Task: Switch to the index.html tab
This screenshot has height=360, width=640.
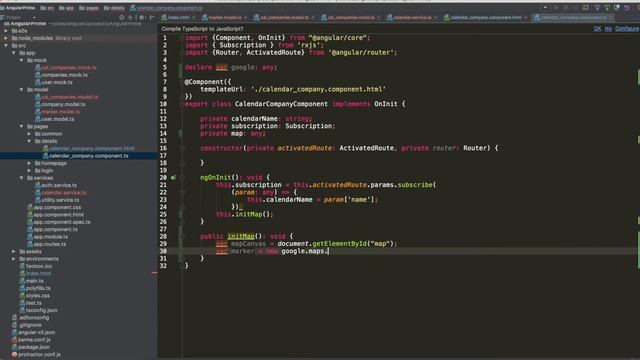Action: 178,18
